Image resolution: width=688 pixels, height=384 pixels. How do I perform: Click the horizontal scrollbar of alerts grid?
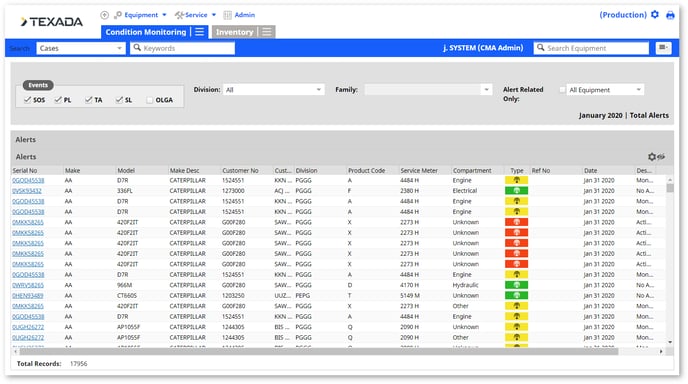tap(319, 352)
